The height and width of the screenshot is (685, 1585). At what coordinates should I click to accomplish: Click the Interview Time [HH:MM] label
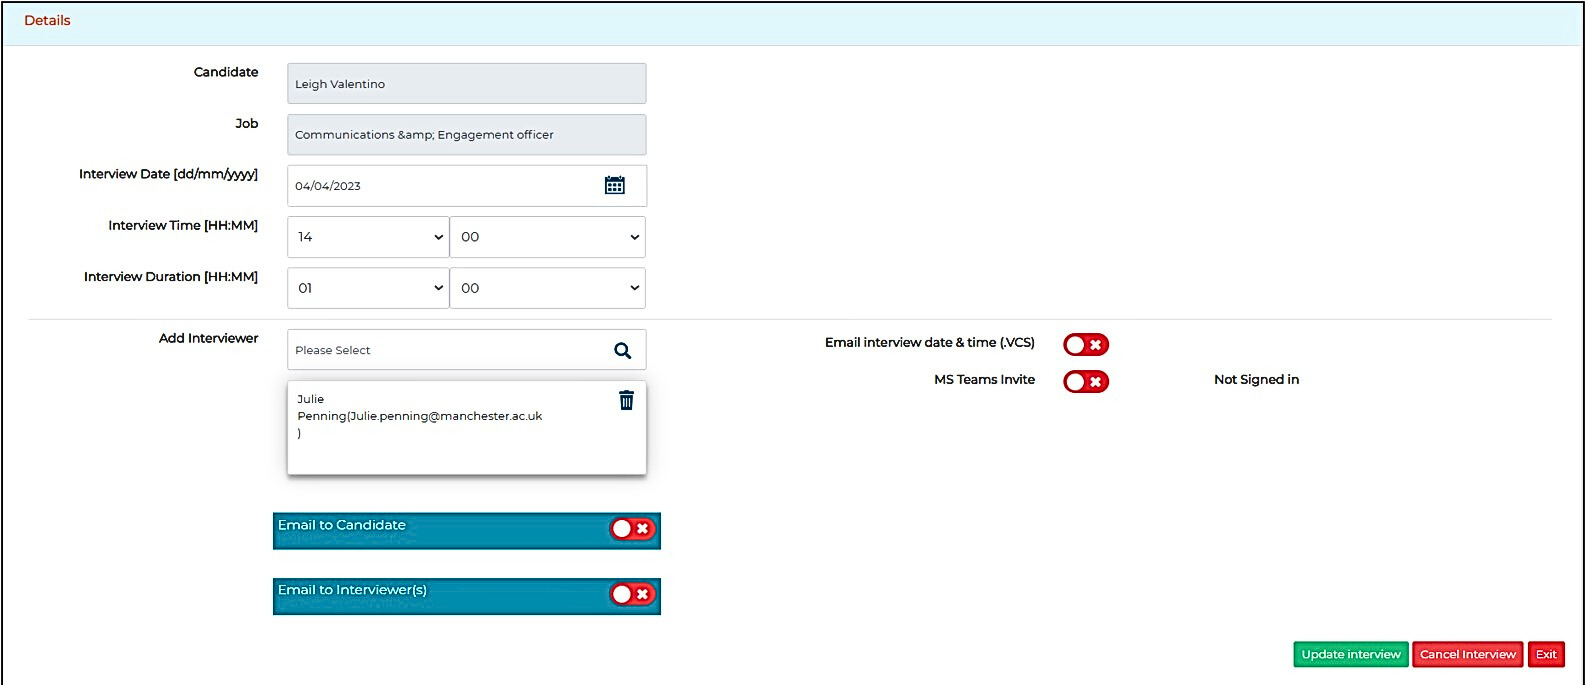tap(183, 226)
